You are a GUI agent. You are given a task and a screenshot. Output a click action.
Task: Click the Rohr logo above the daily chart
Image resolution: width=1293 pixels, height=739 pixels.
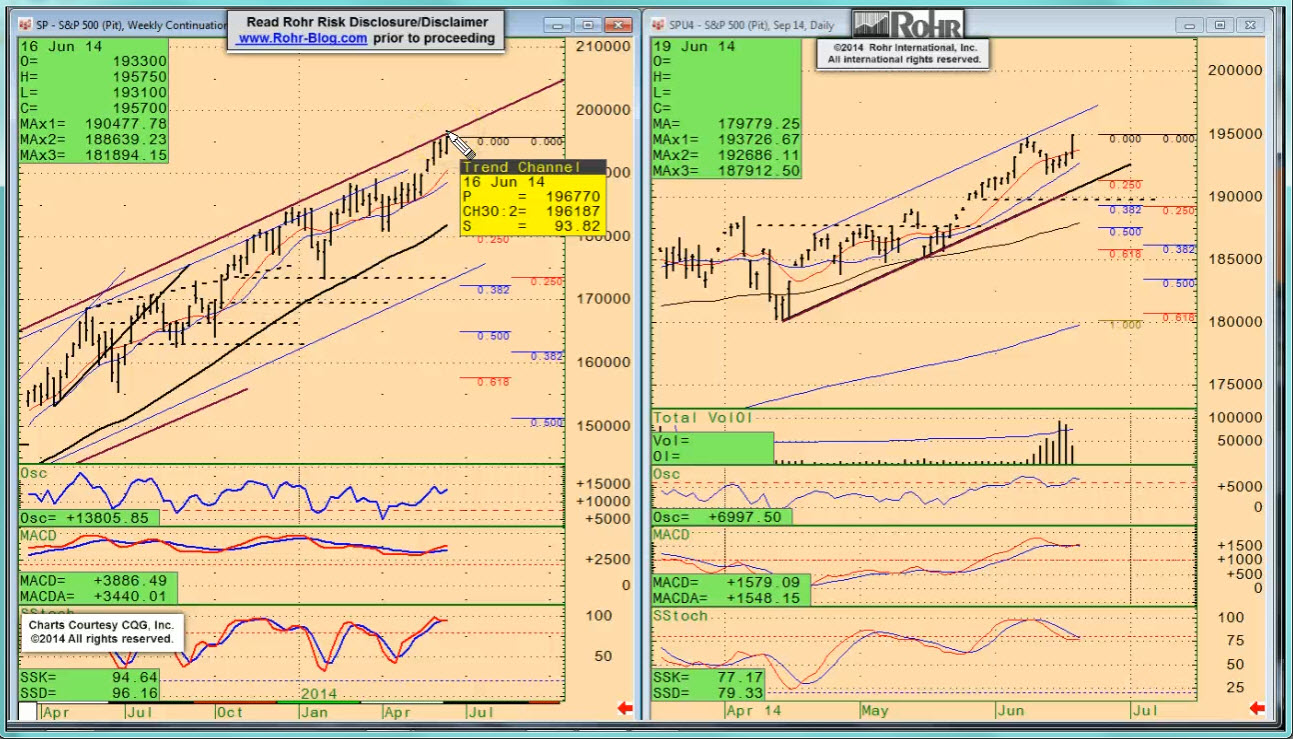908,24
